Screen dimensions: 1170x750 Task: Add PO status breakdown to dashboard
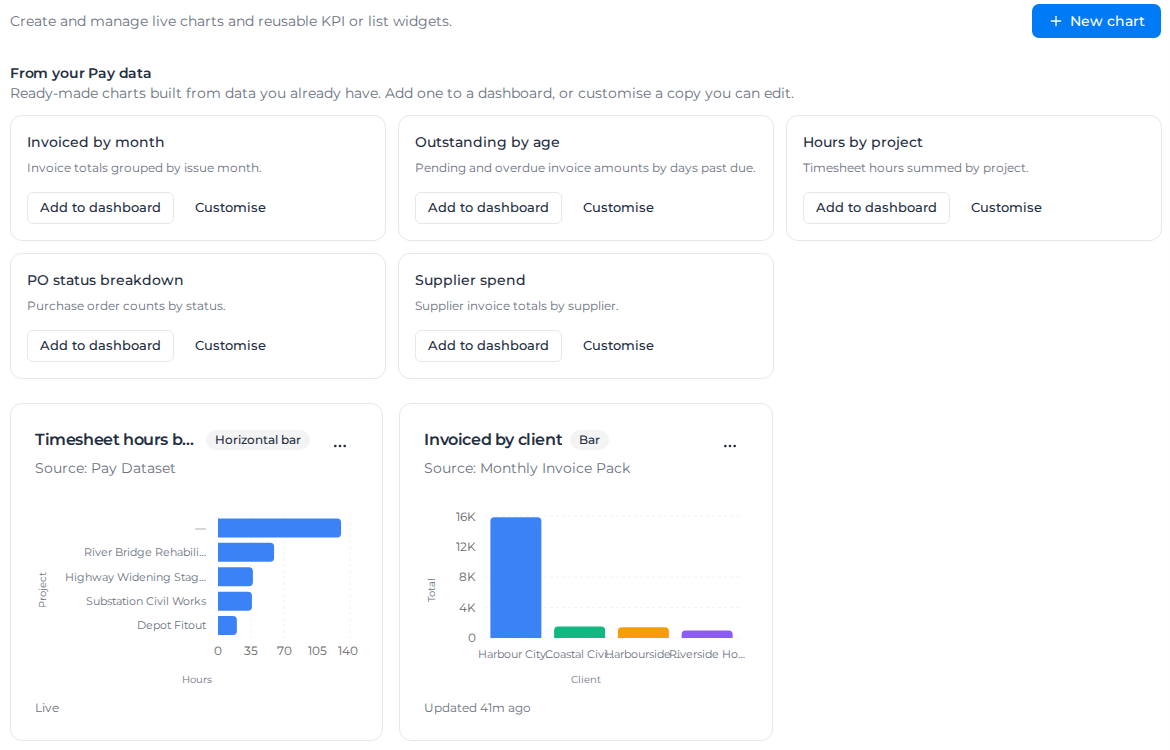coord(100,346)
